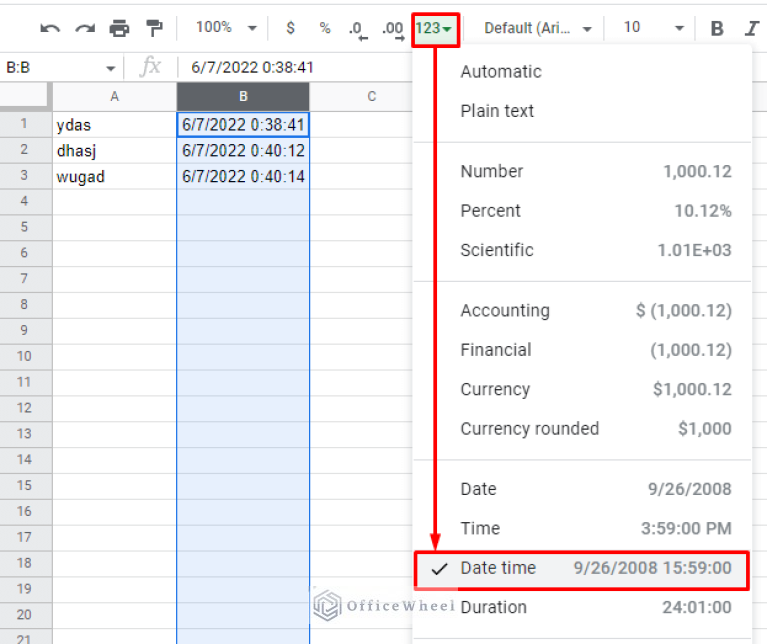Select column B header
This screenshot has width=767, height=644.
(243, 97)
